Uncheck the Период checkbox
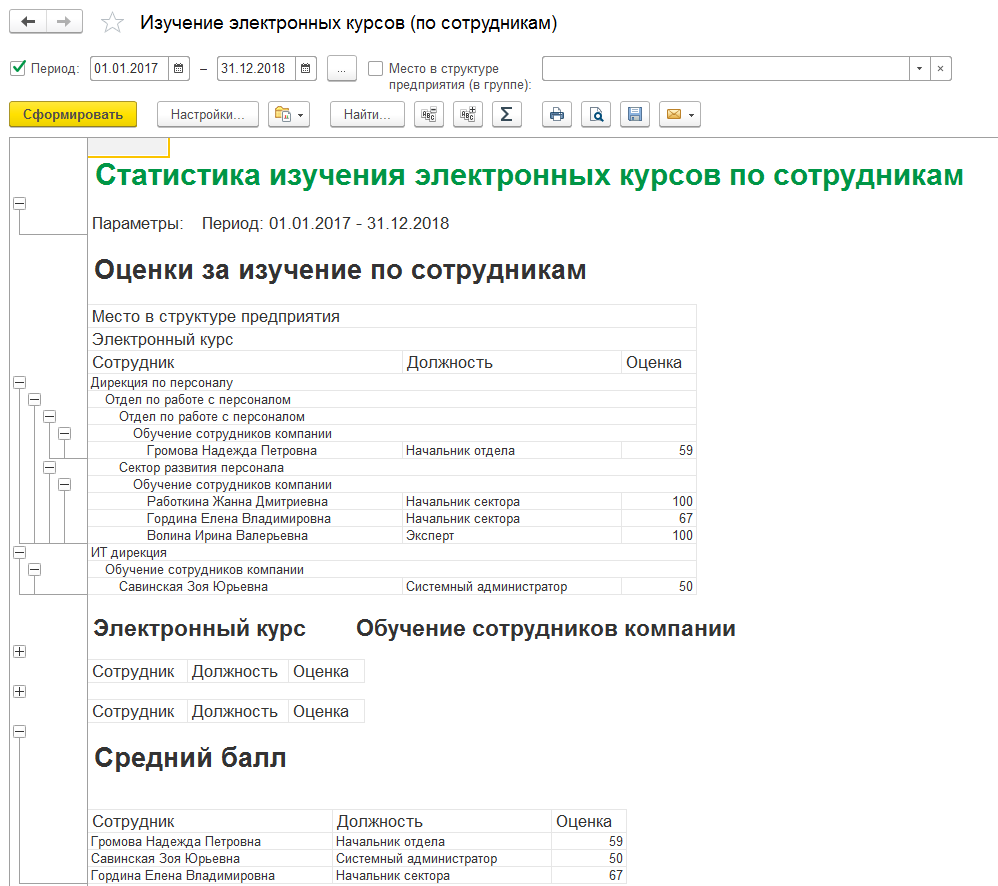The width and height of the screenshot is (998, 886). pos(17,69)
